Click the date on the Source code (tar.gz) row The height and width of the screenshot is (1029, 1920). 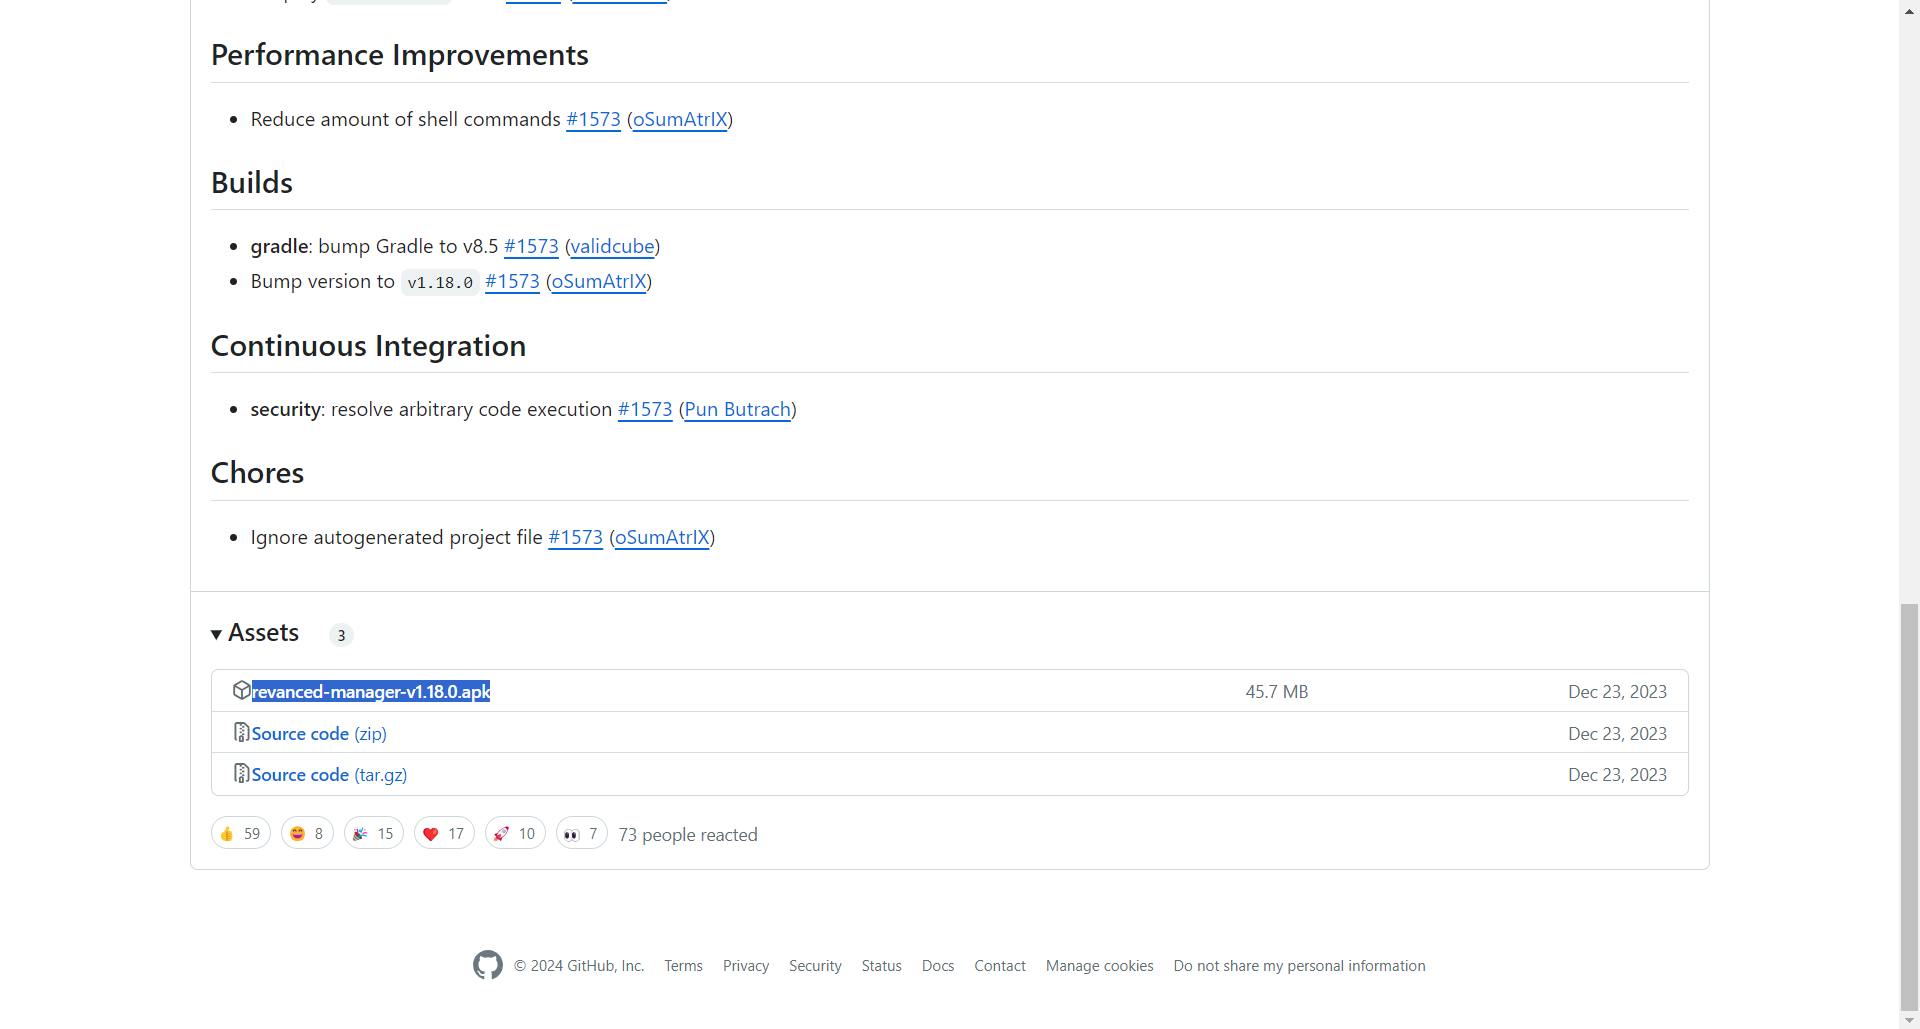pos(1617,774)
